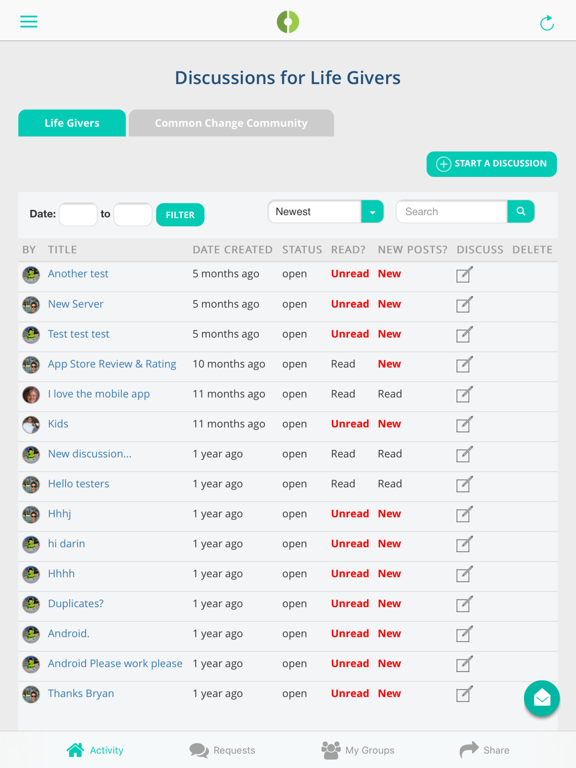Open discuss icon for Android Please work please
Viewport: 576px width, 768px height.
tap(464, 664)
